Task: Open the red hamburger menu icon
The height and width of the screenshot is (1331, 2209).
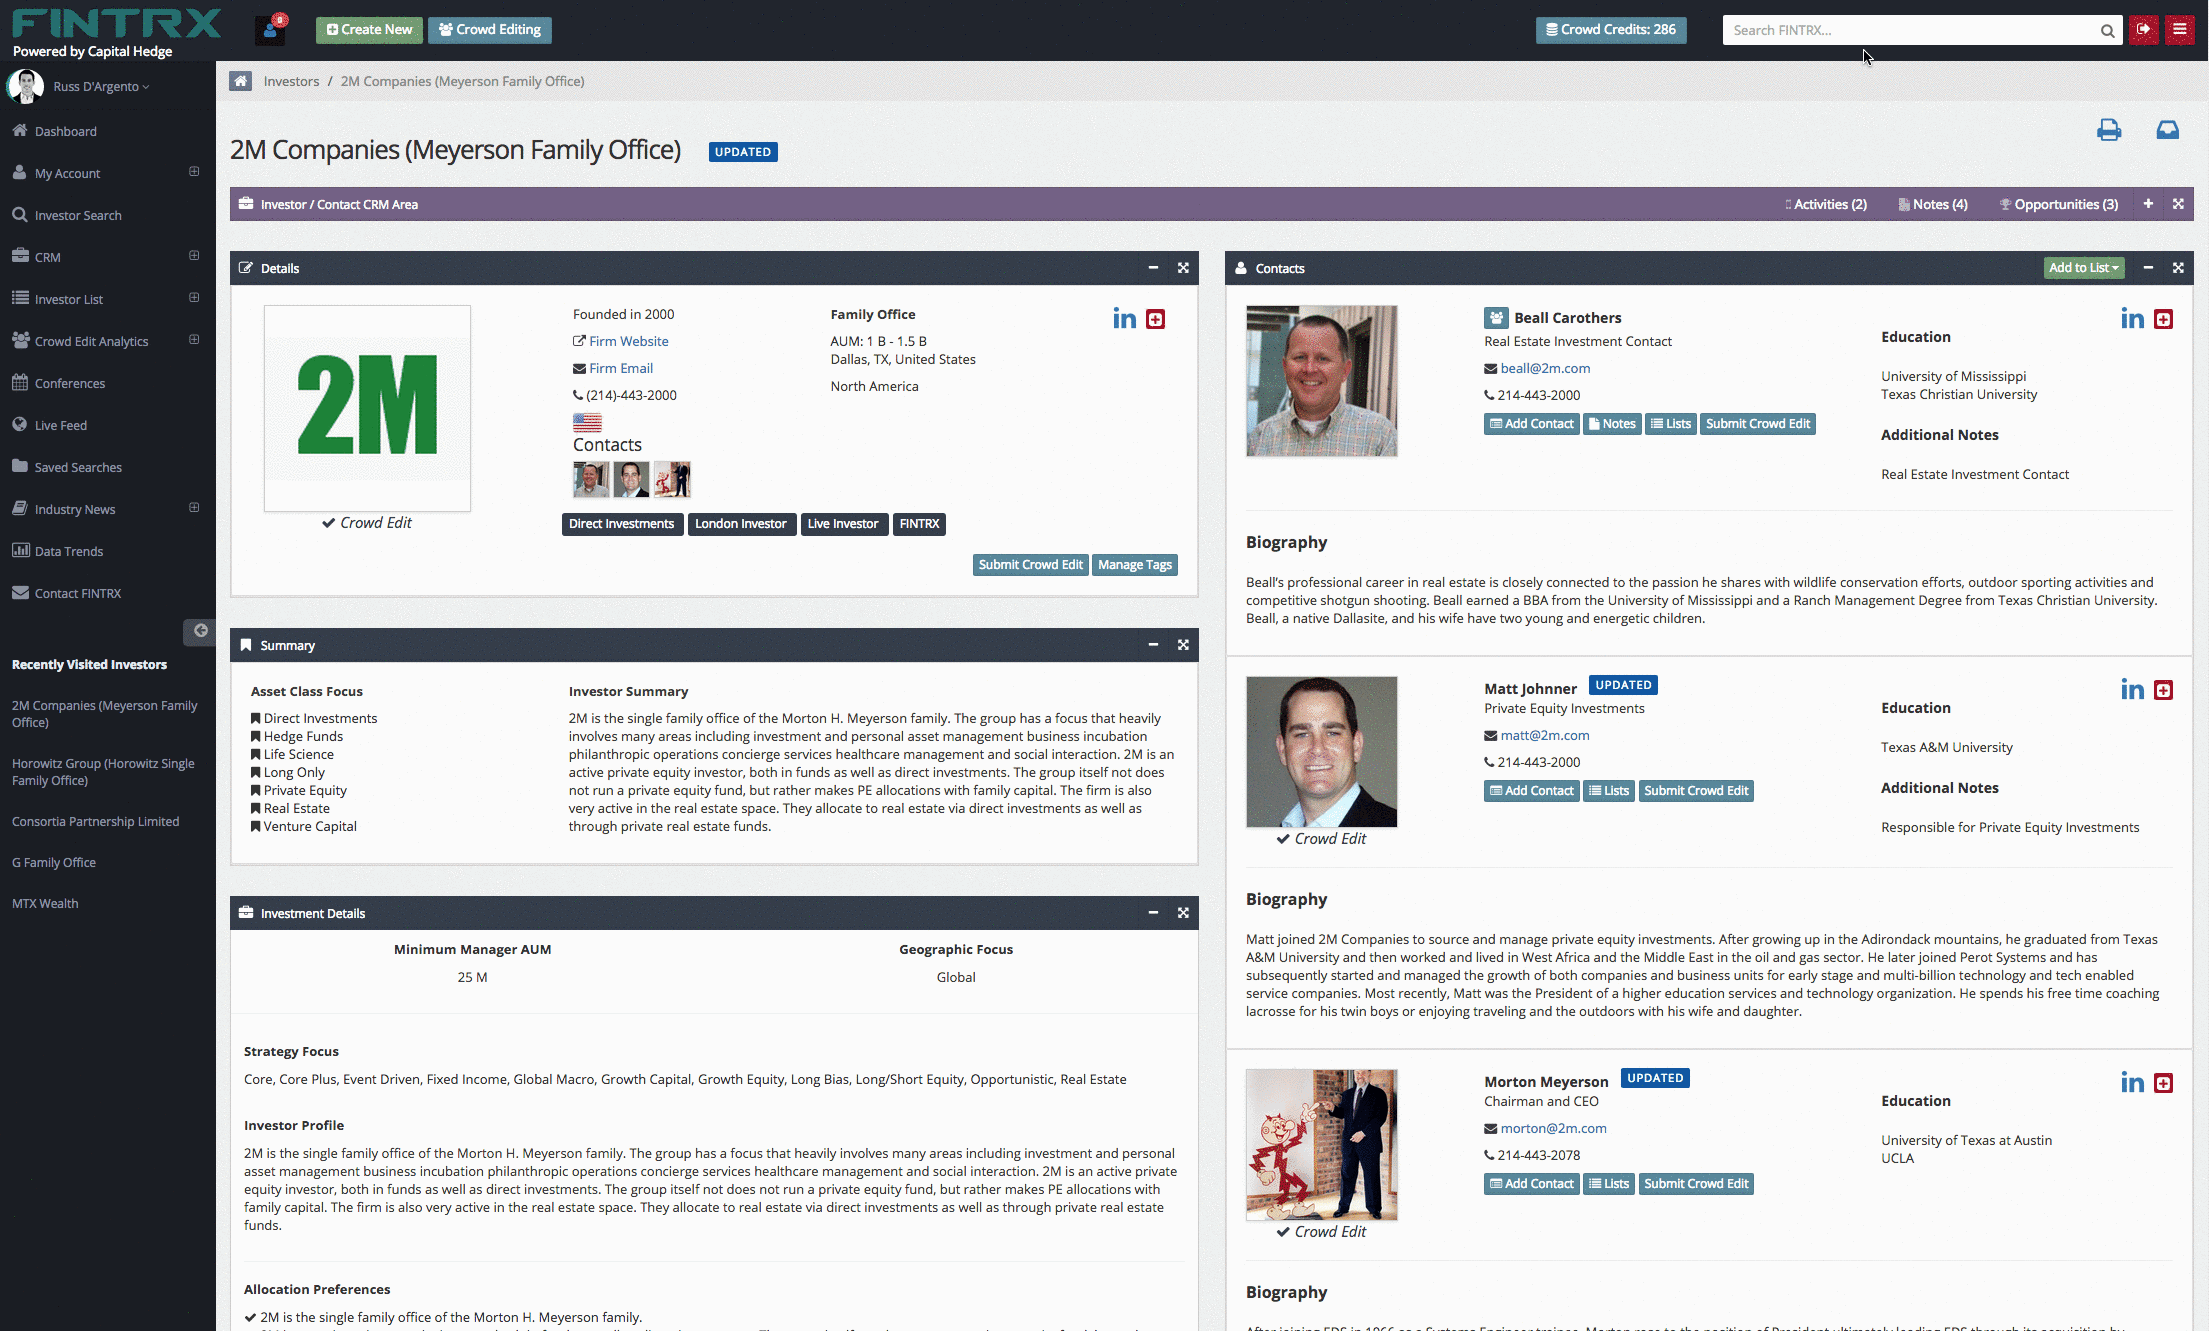Action: click(2180, 30)
